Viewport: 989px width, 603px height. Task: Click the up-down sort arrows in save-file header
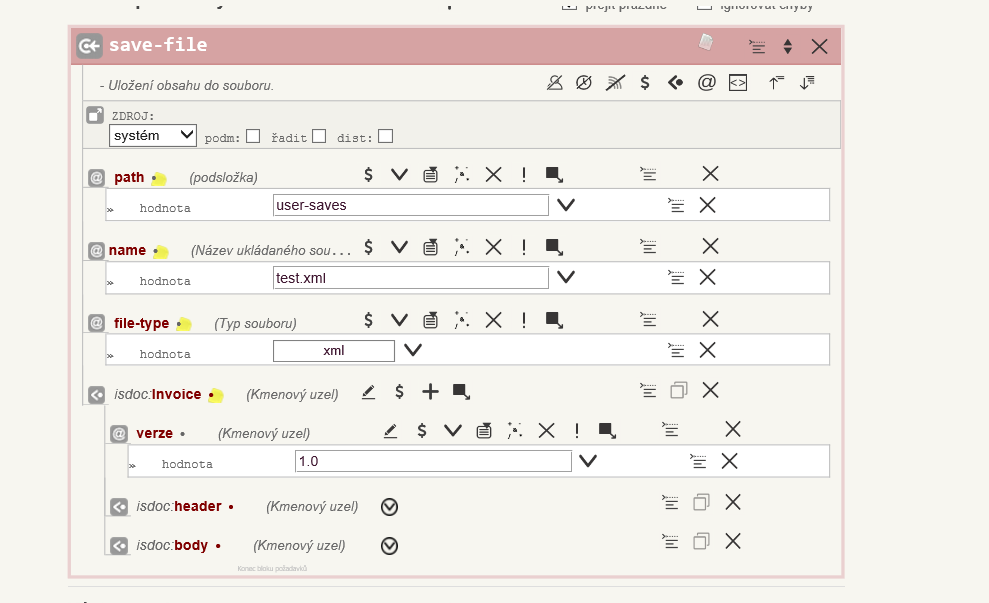coord(787,46)
